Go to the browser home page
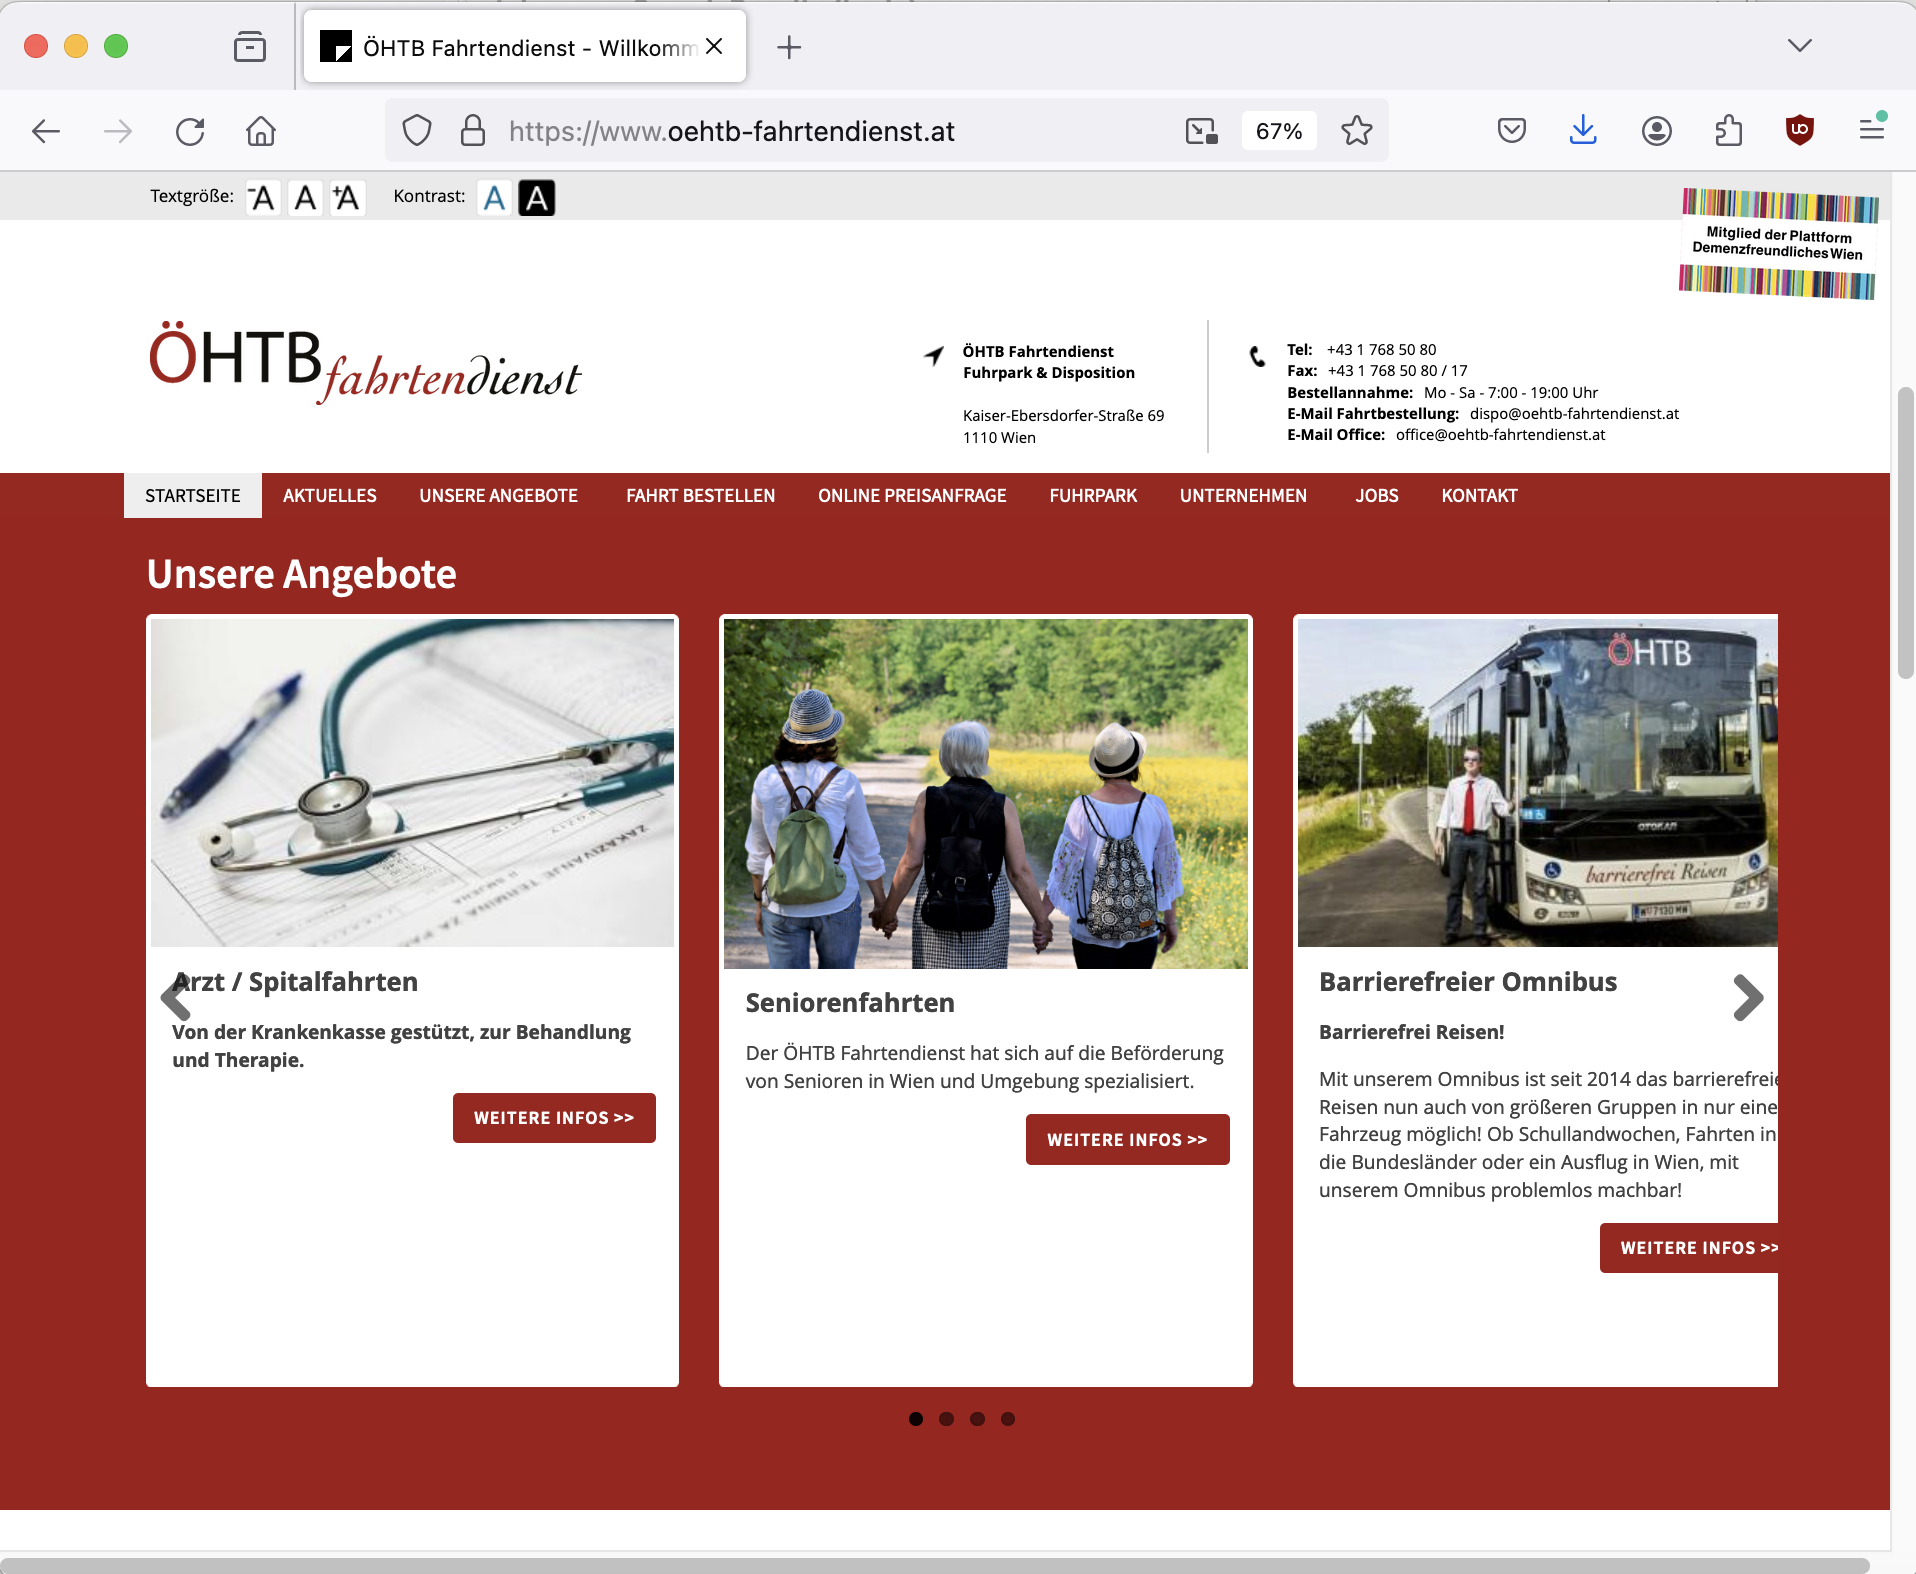Screen dimensions: 1916x1574 pos(261,131)
